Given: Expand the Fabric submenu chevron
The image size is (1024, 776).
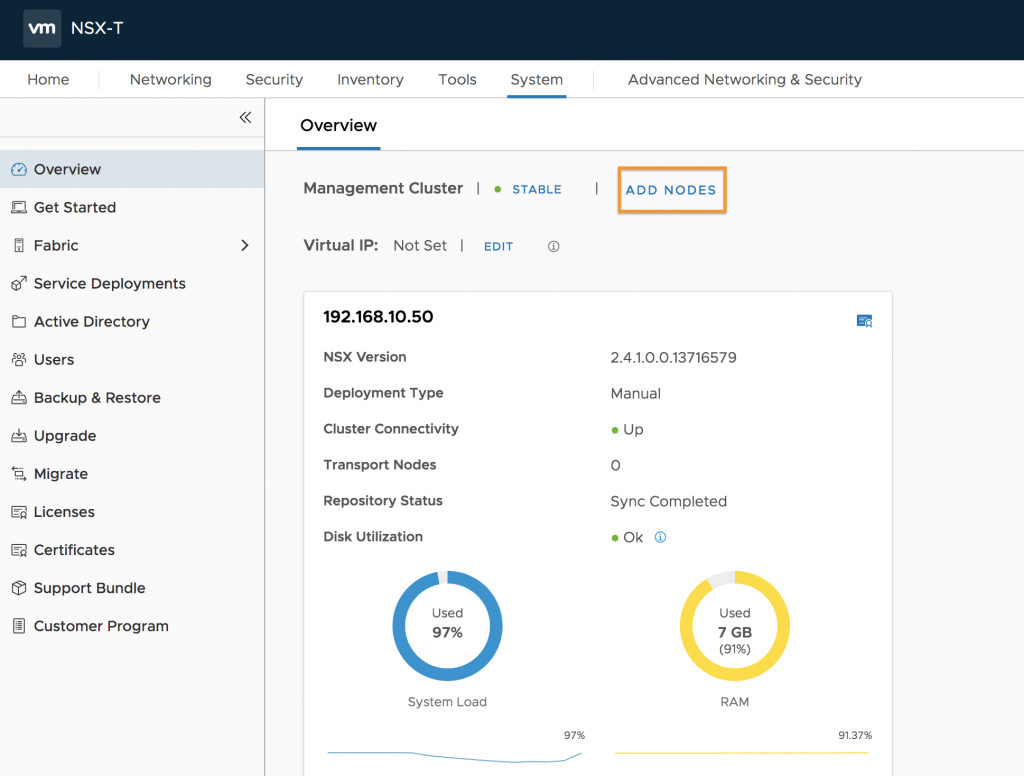Looking at the screenshot, I should point(245,246).
